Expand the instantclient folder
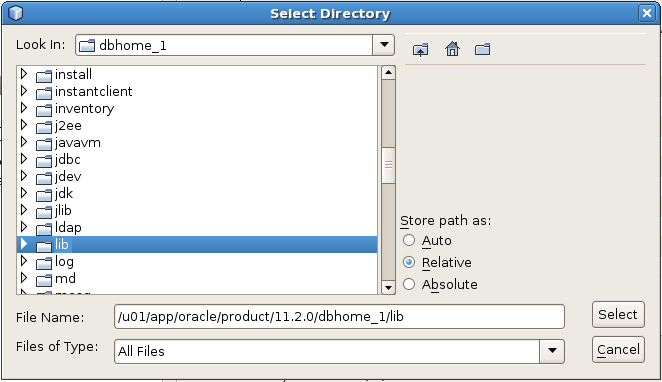 tap(24, 91)
